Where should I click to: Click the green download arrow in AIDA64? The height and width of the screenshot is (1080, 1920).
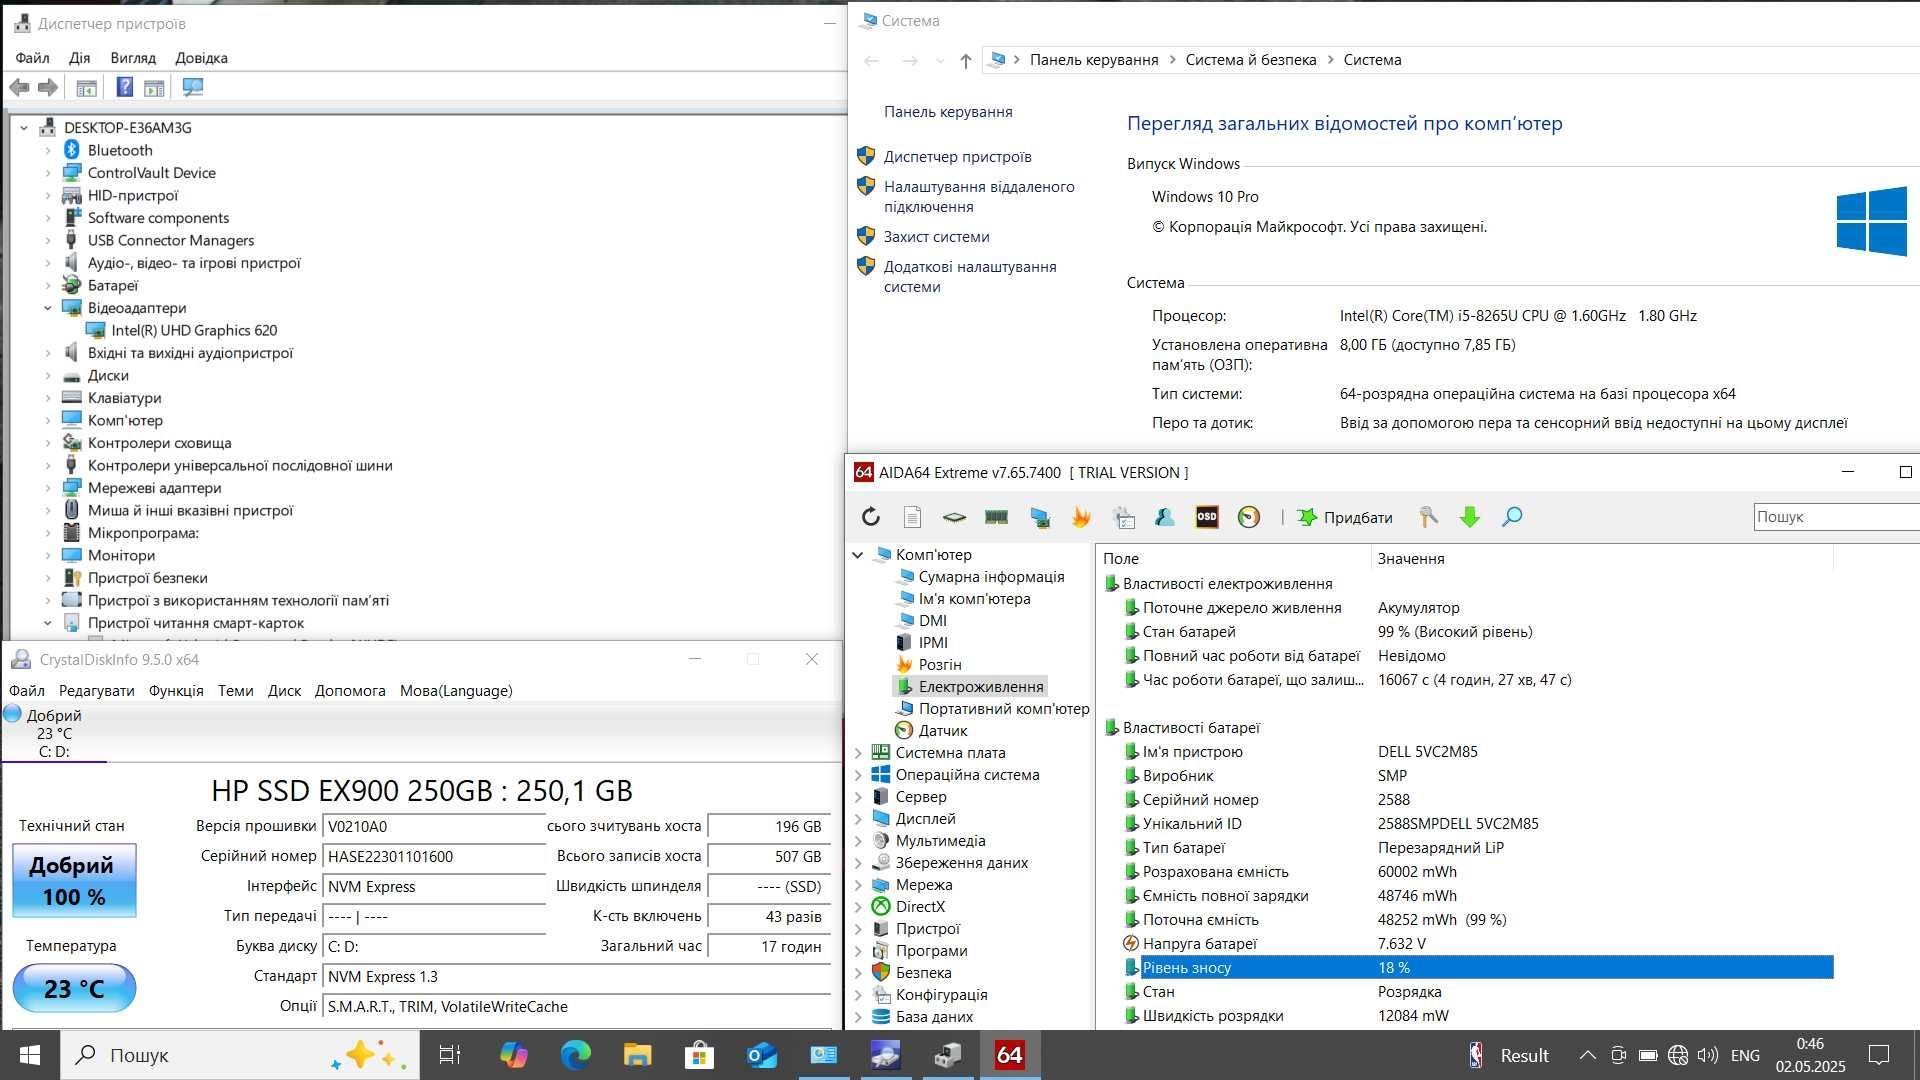[1470, 517]
